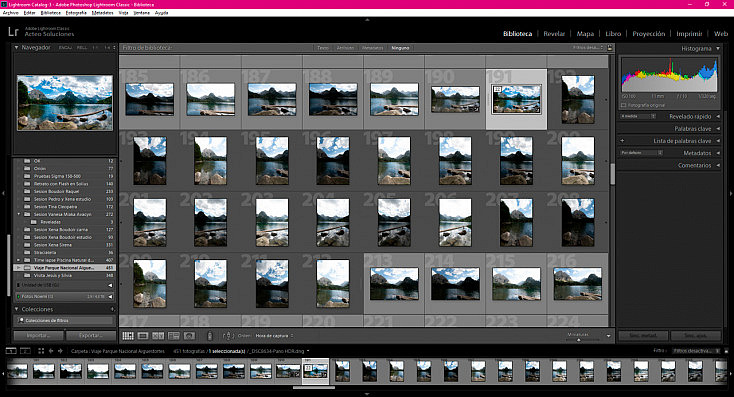Open Filtros desactivados dropdown in filter bar
The height and width of the screenshot is (397, 734).
tap(587, 48)
